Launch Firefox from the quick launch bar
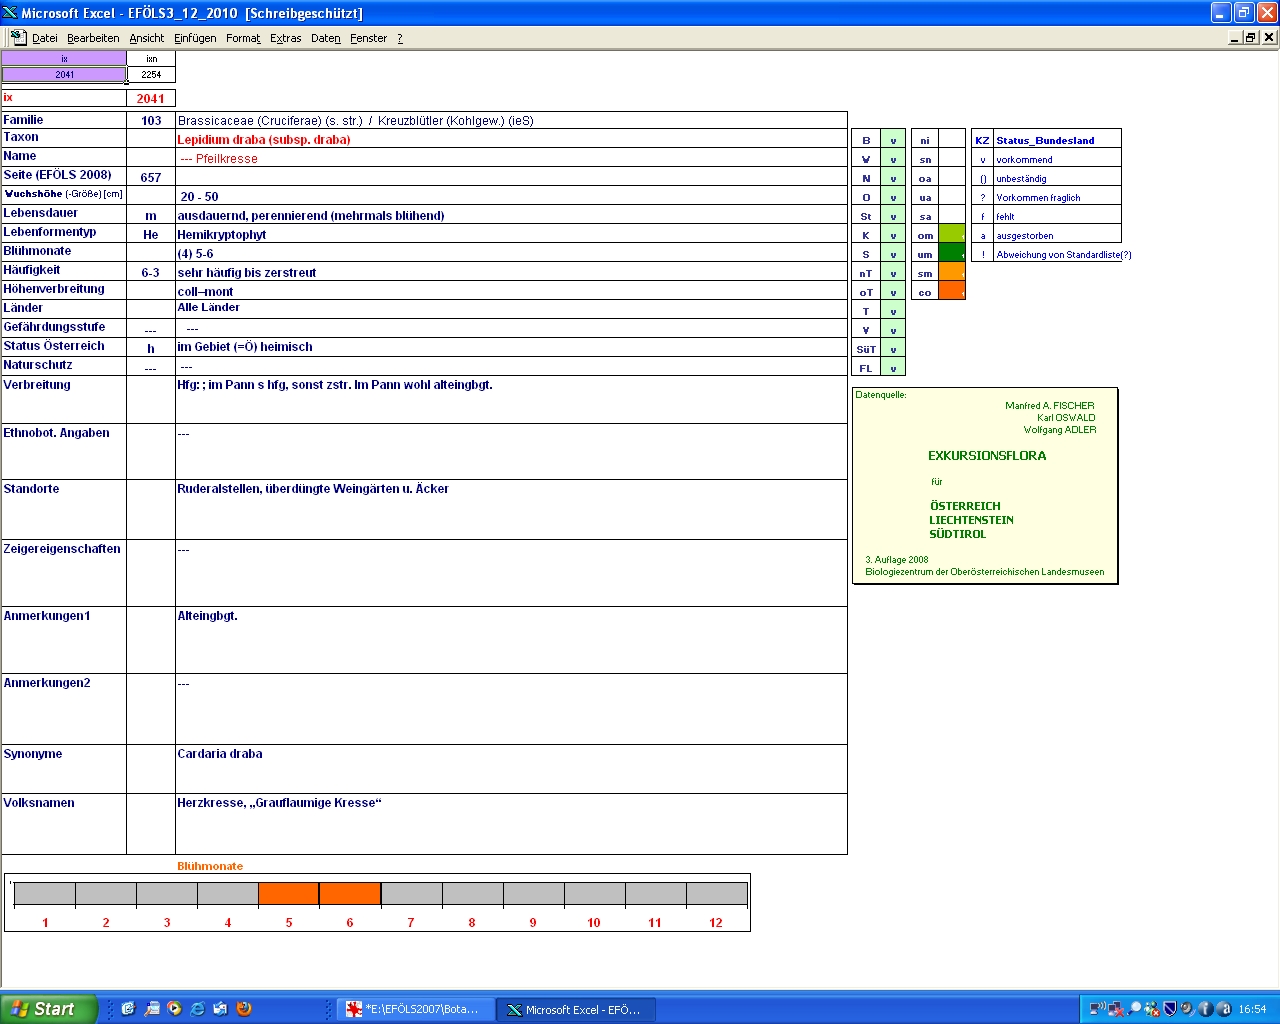The width and height of the screenshot is (1280, 1024). click(243, 1009)
